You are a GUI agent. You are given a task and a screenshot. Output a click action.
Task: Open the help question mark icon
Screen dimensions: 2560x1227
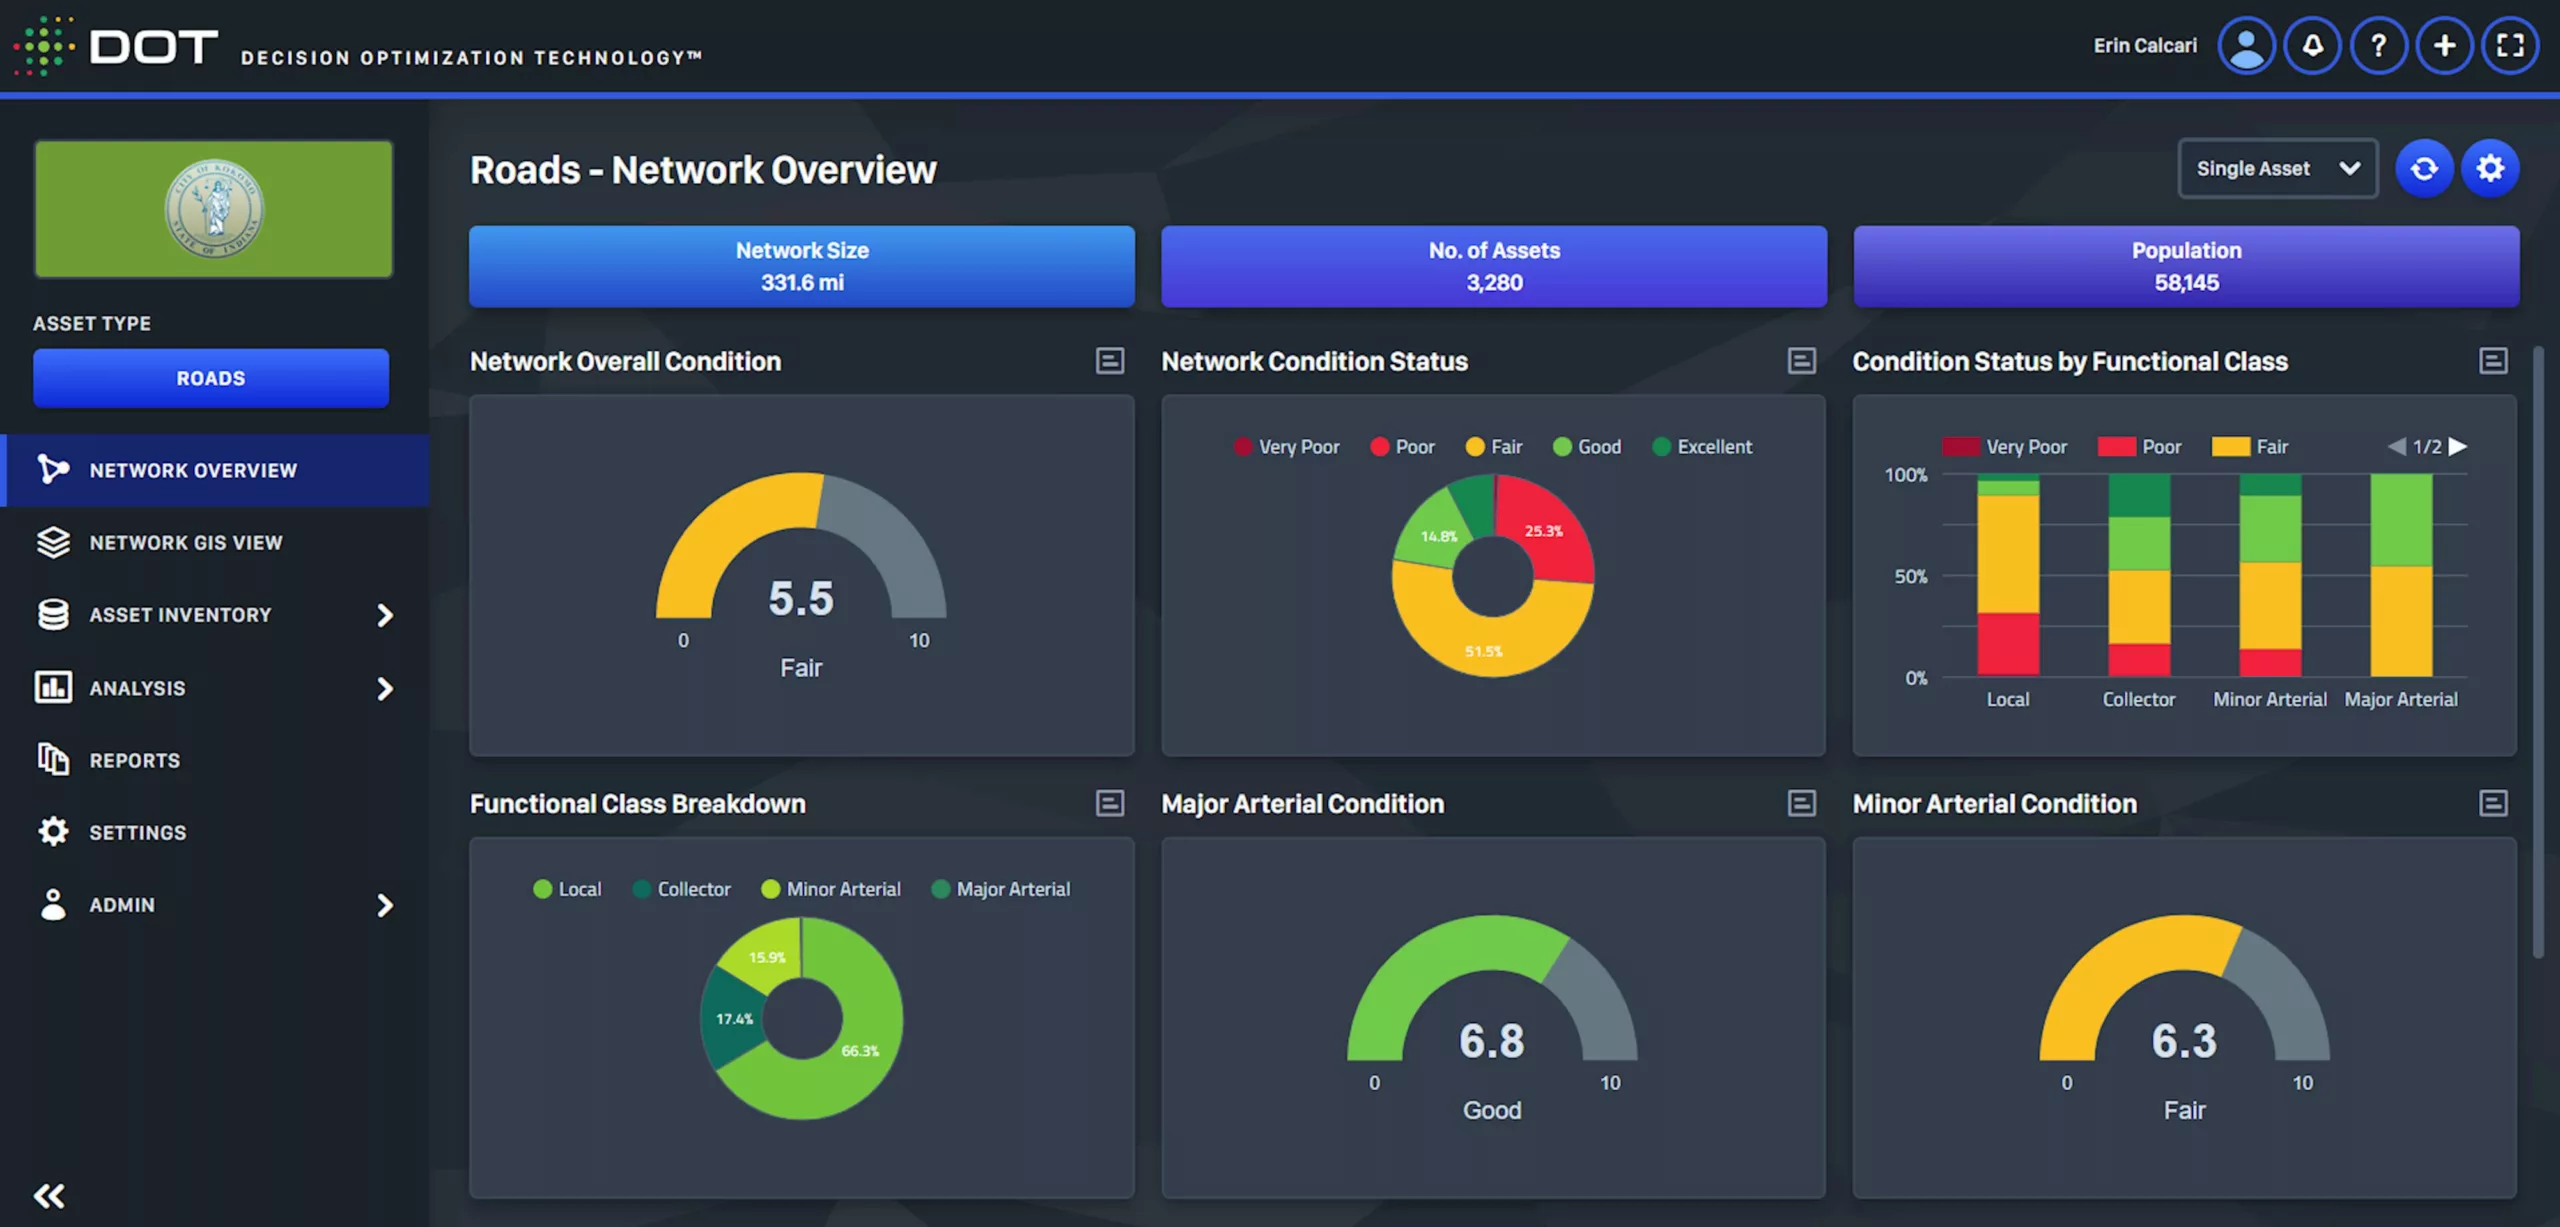click(x=2378, y=46)
